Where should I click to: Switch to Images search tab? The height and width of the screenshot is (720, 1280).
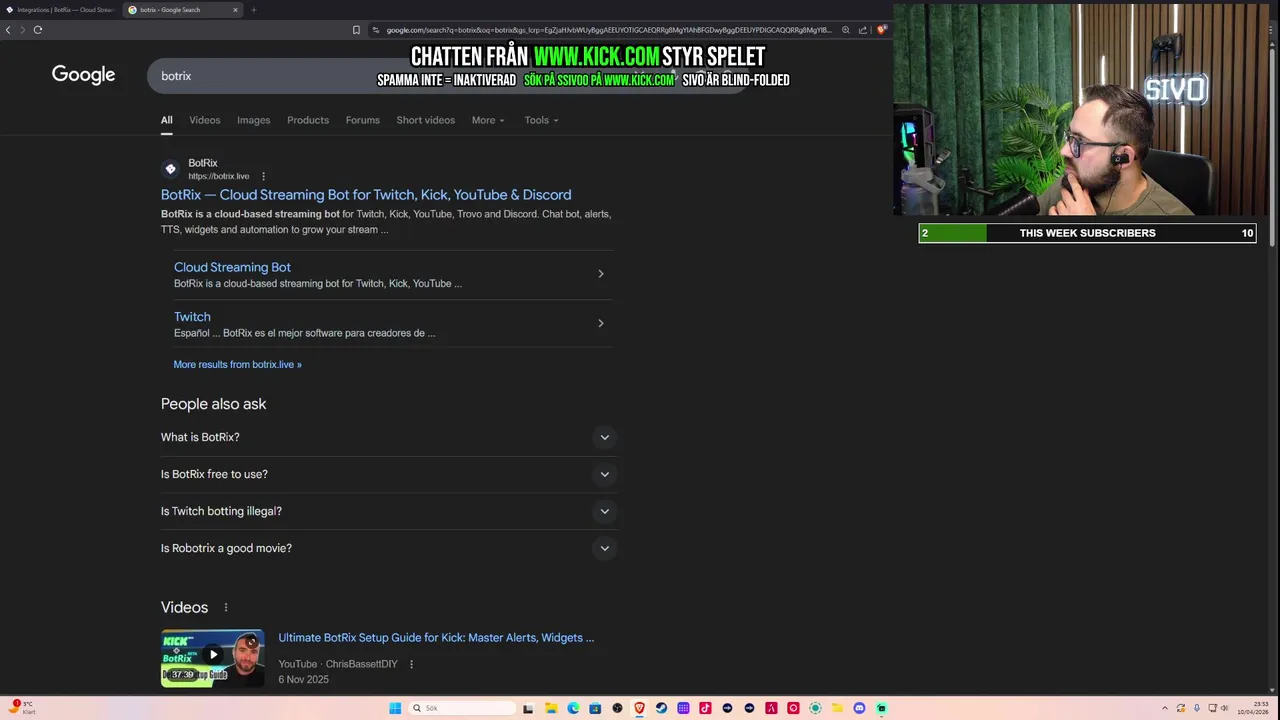[x=254, y=120]
